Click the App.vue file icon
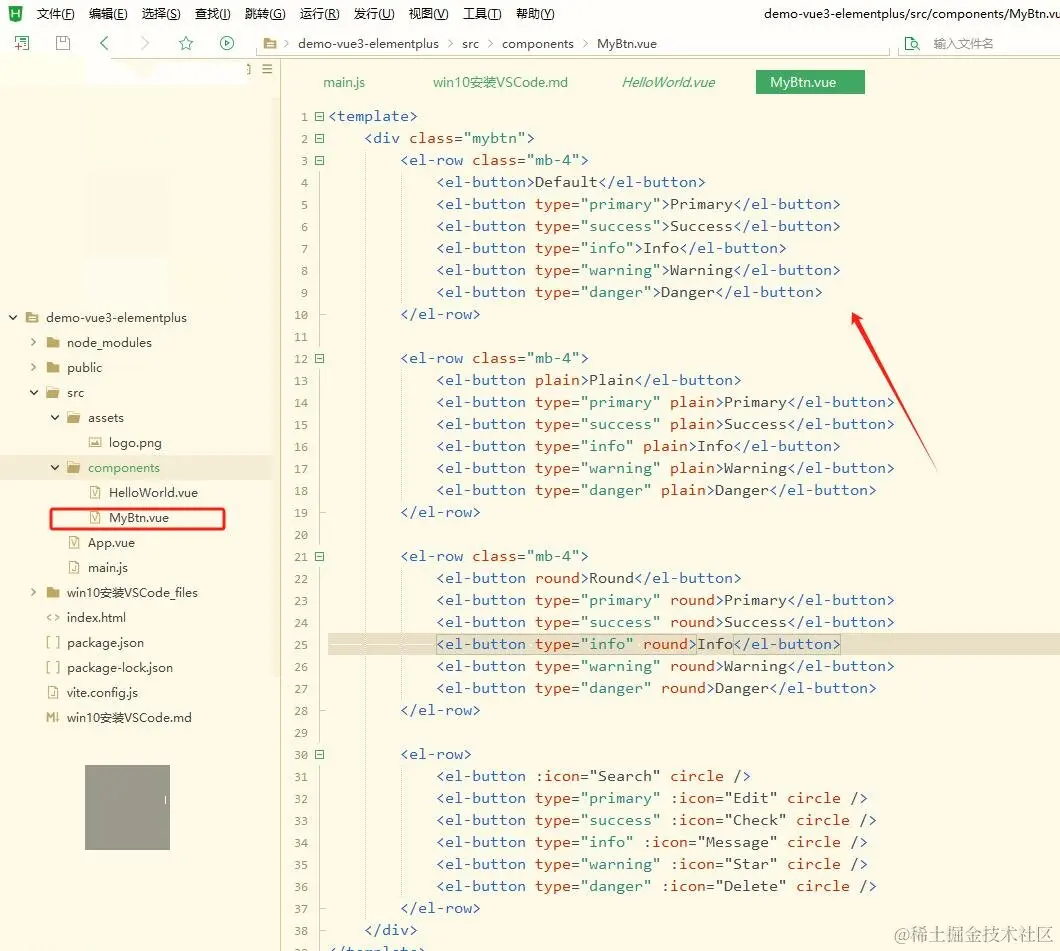 pos(74,542)
